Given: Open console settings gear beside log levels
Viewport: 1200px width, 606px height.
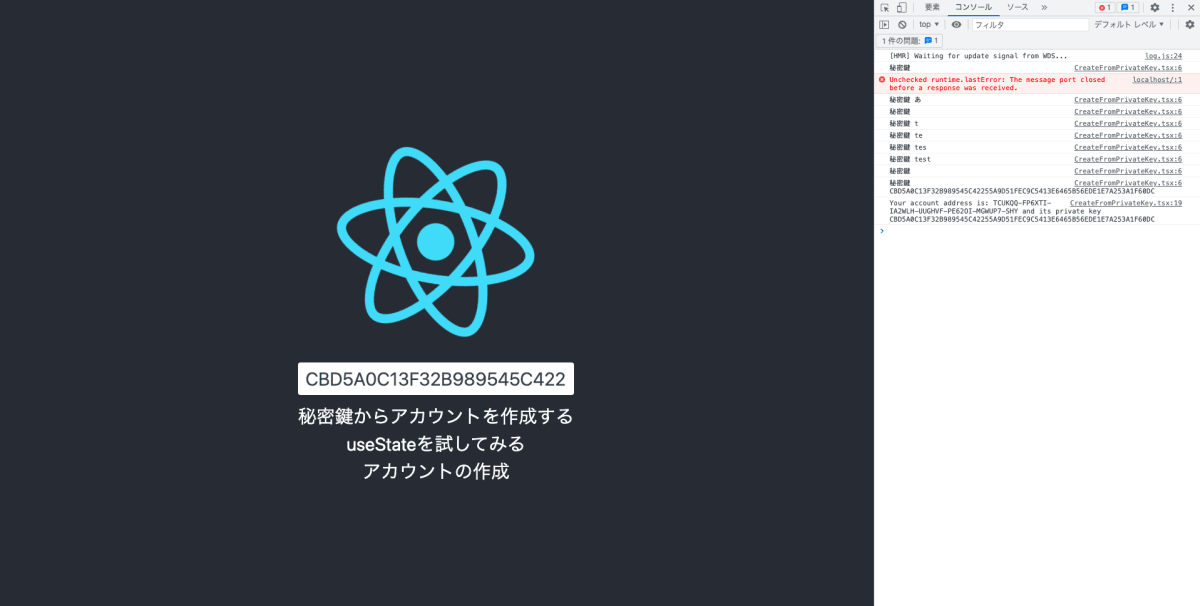Looking at the screenshot, I should click(1190, 24).
